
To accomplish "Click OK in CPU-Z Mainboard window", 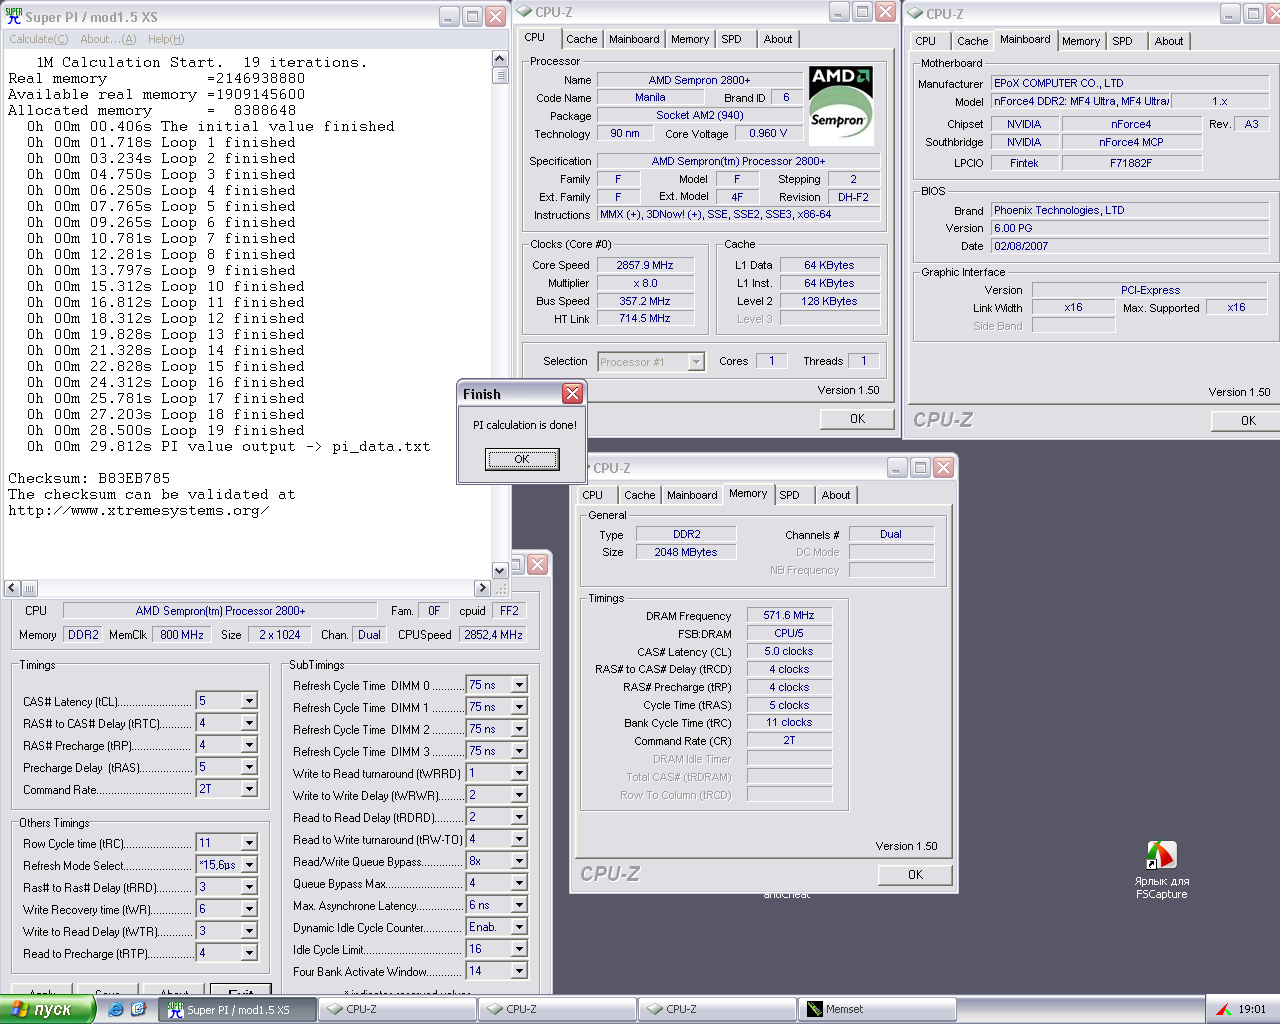I will [x=1248, y=421].
